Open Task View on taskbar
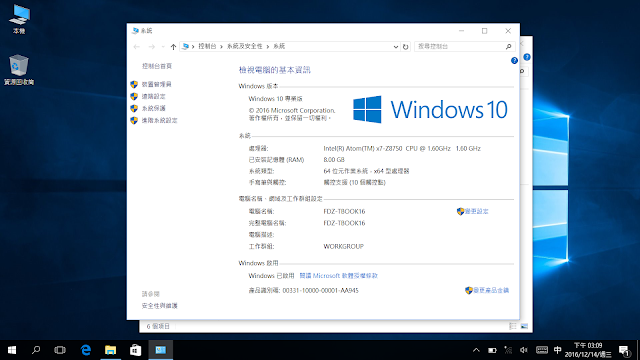This screenshot has width=640, height=360. (x=60, y=350)
